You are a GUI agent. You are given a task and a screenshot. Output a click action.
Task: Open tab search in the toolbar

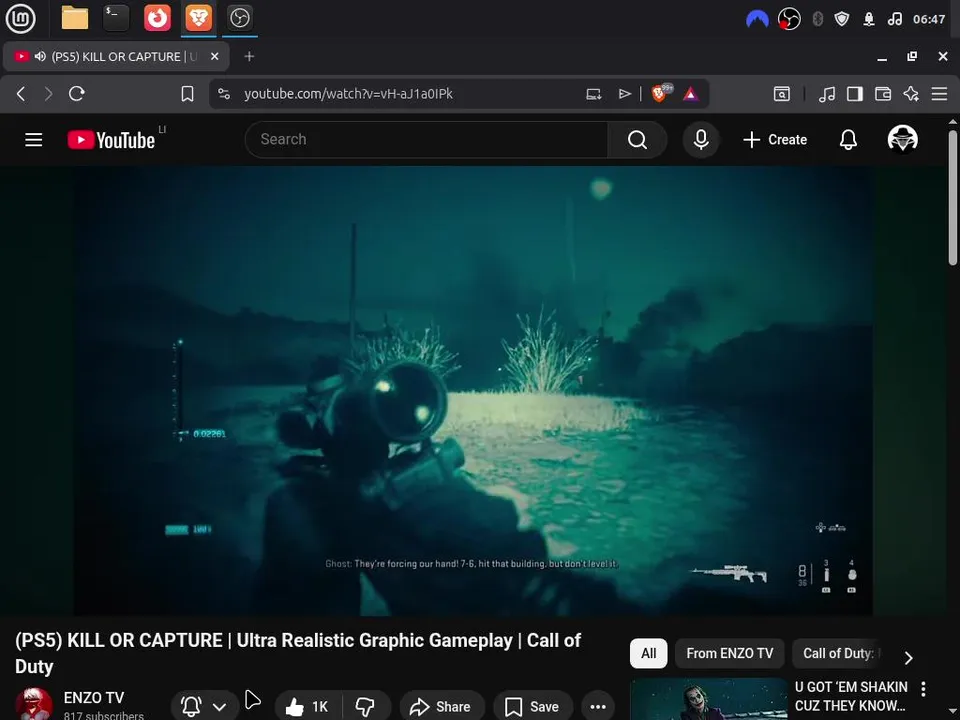782,94
